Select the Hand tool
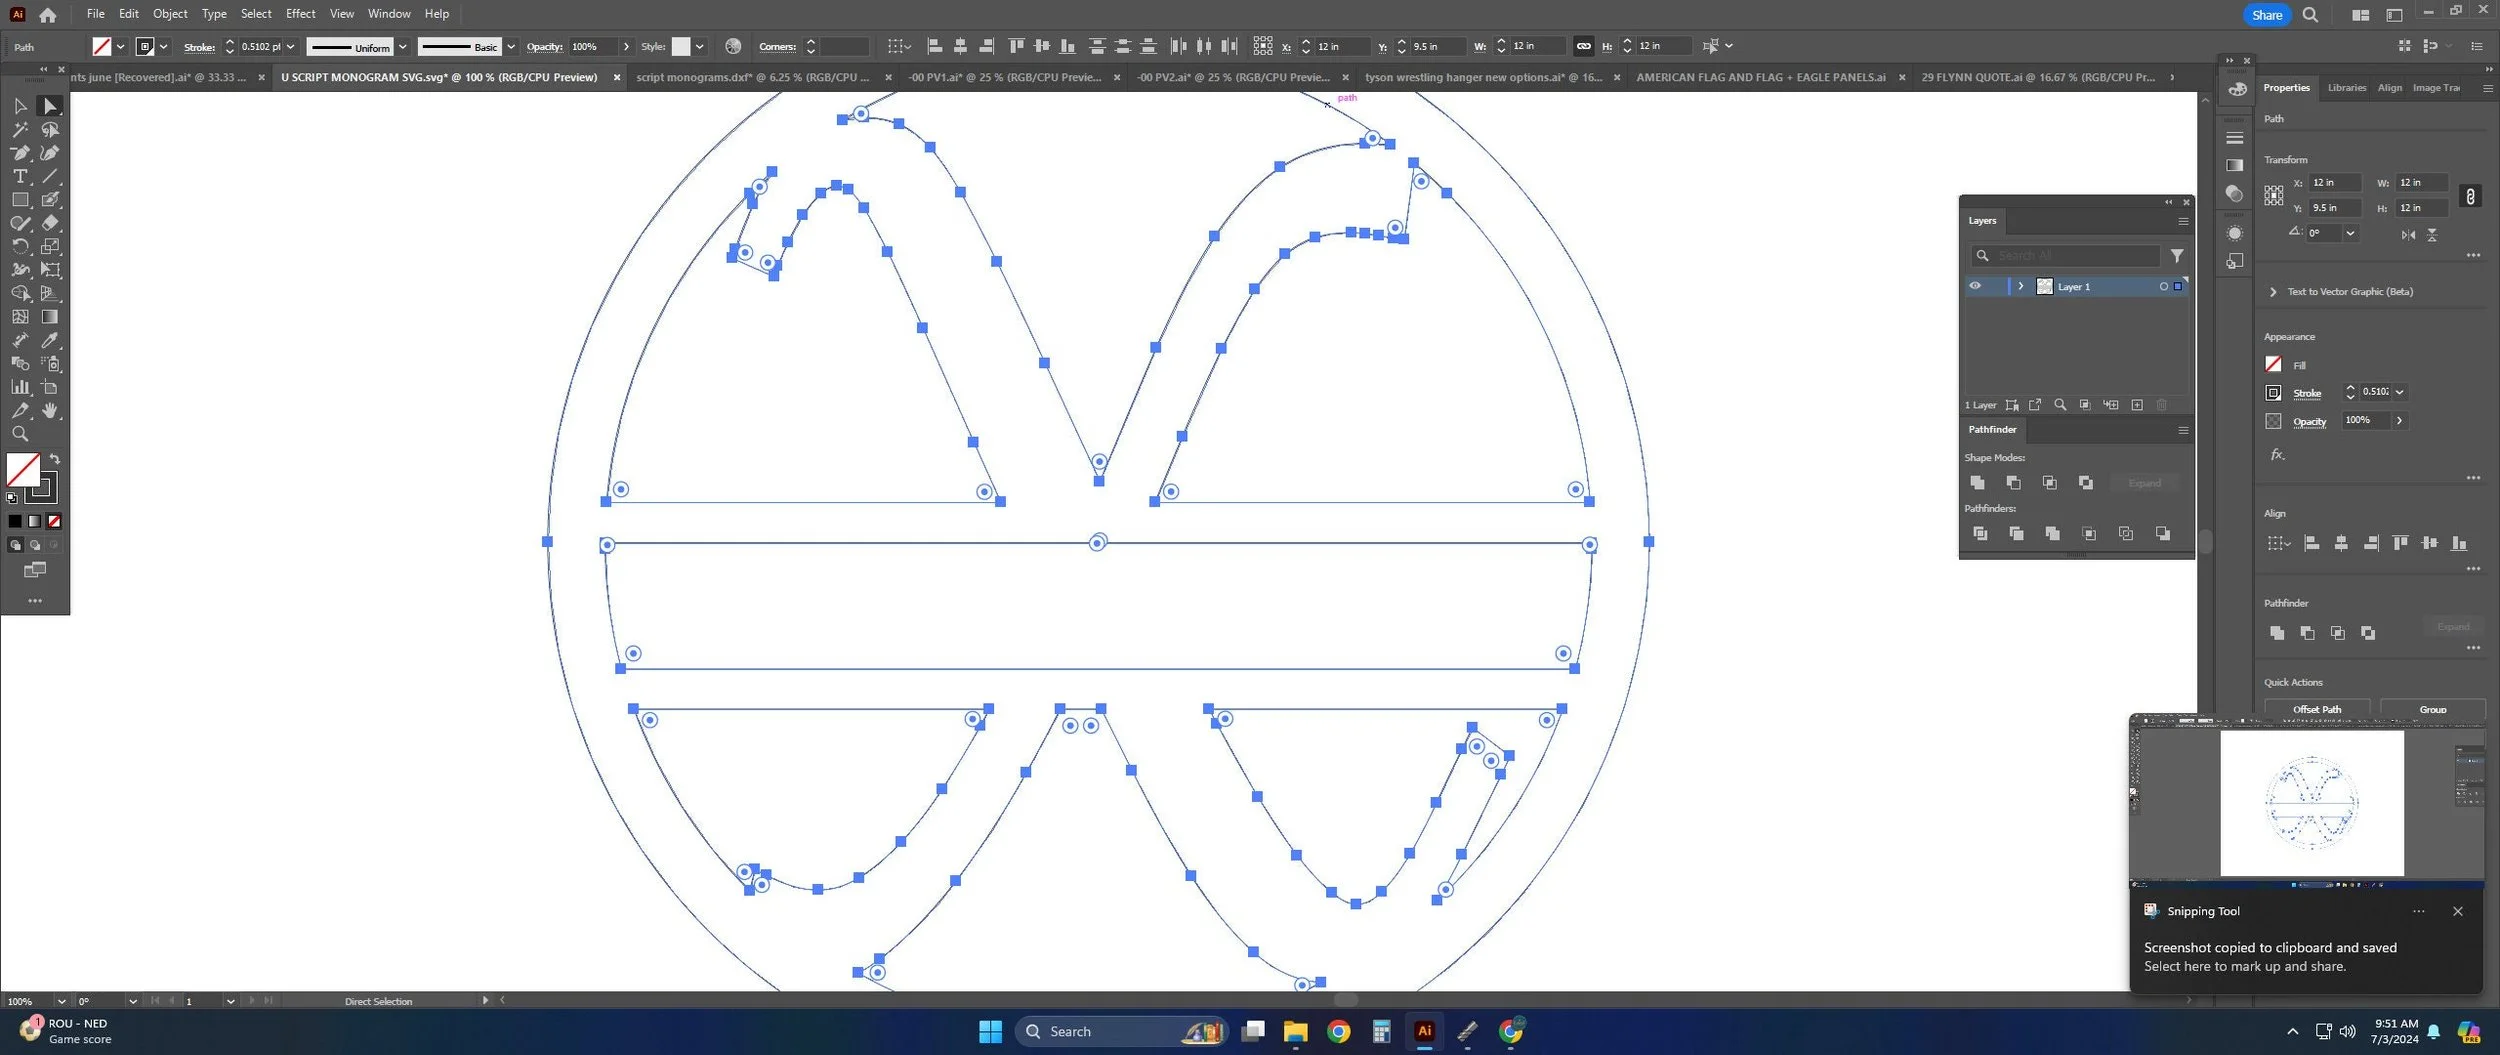The image size is (2500, 1055). coord(50,411)
